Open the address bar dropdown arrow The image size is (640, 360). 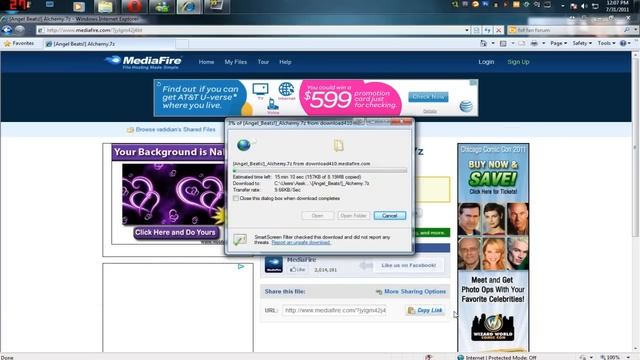pos(467,30)
